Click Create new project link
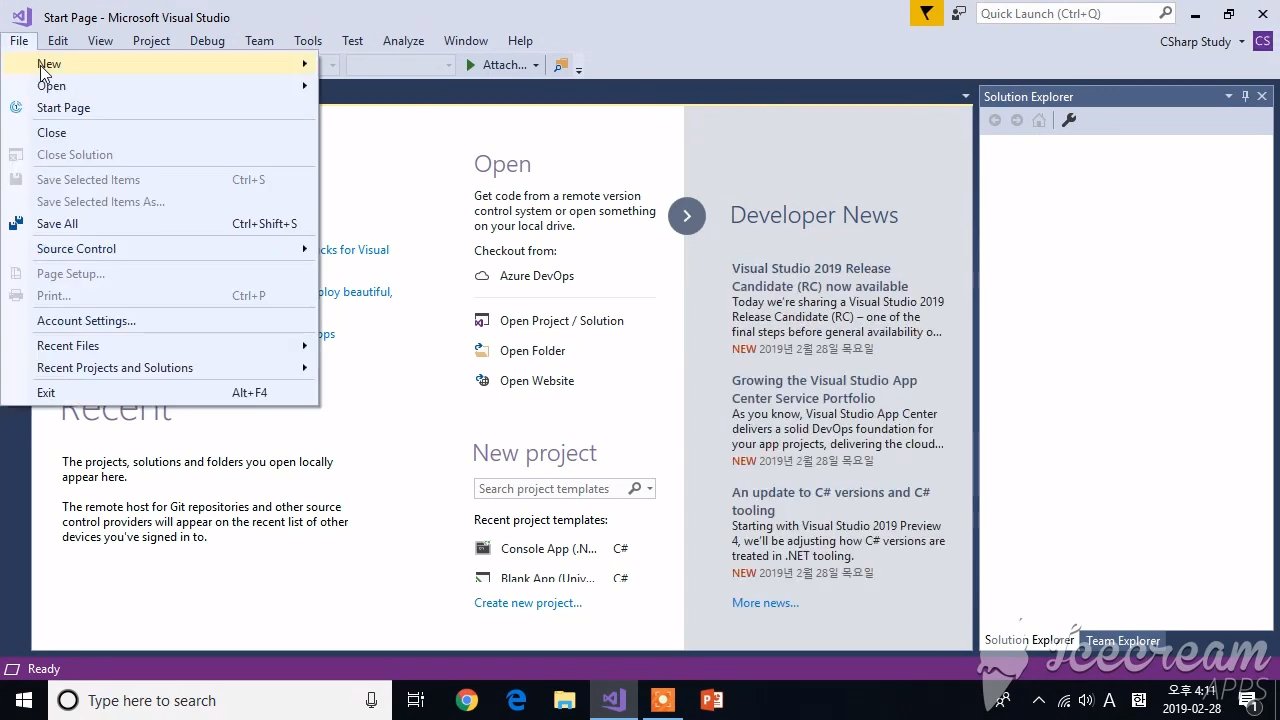 528,603
